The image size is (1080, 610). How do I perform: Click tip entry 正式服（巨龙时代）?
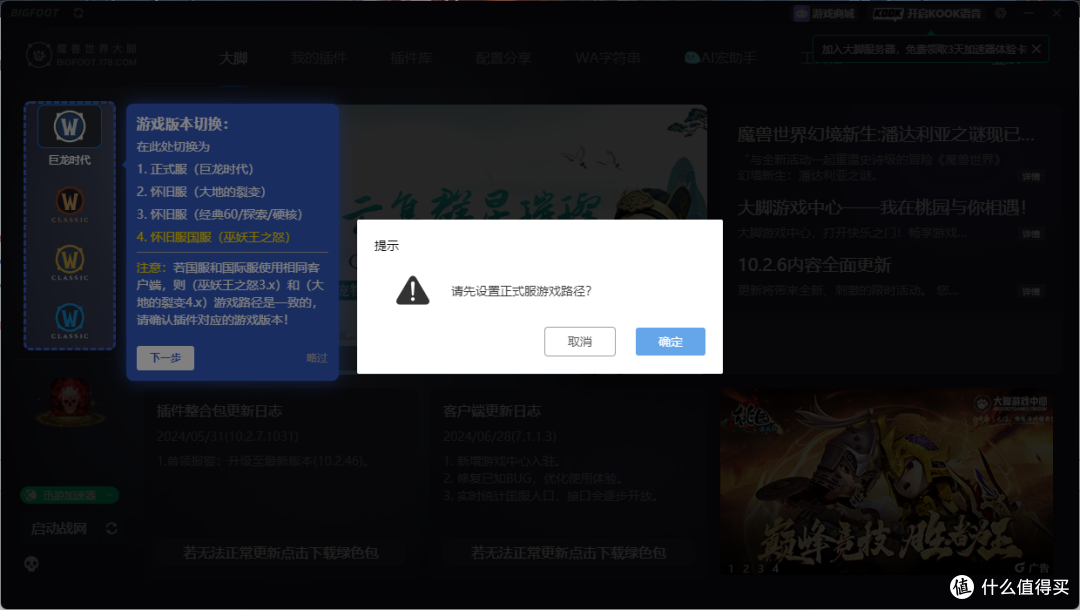point(195,169)
